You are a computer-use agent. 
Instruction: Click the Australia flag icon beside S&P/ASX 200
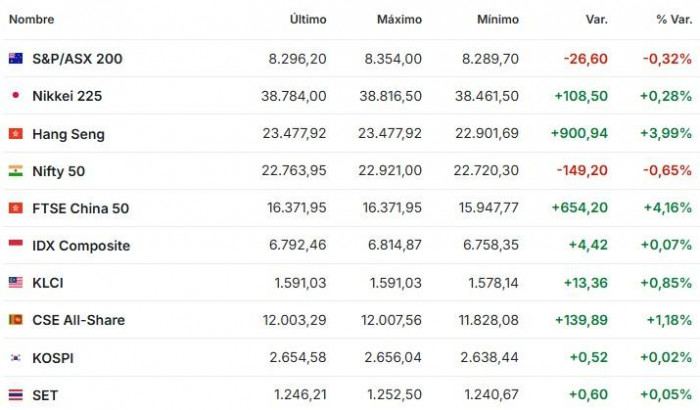(16, 59)
